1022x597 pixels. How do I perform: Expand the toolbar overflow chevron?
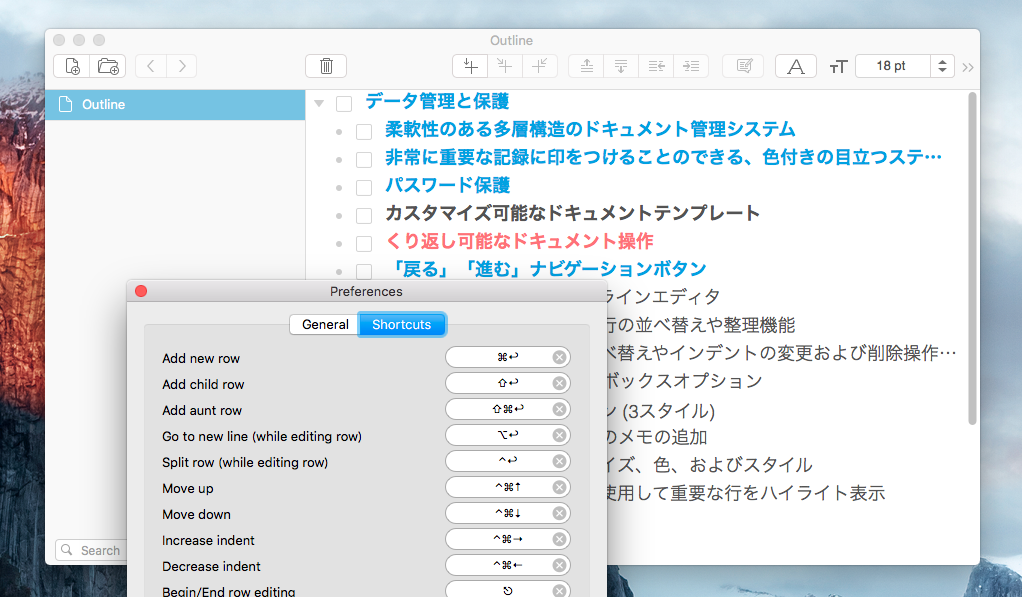[967, 67]
